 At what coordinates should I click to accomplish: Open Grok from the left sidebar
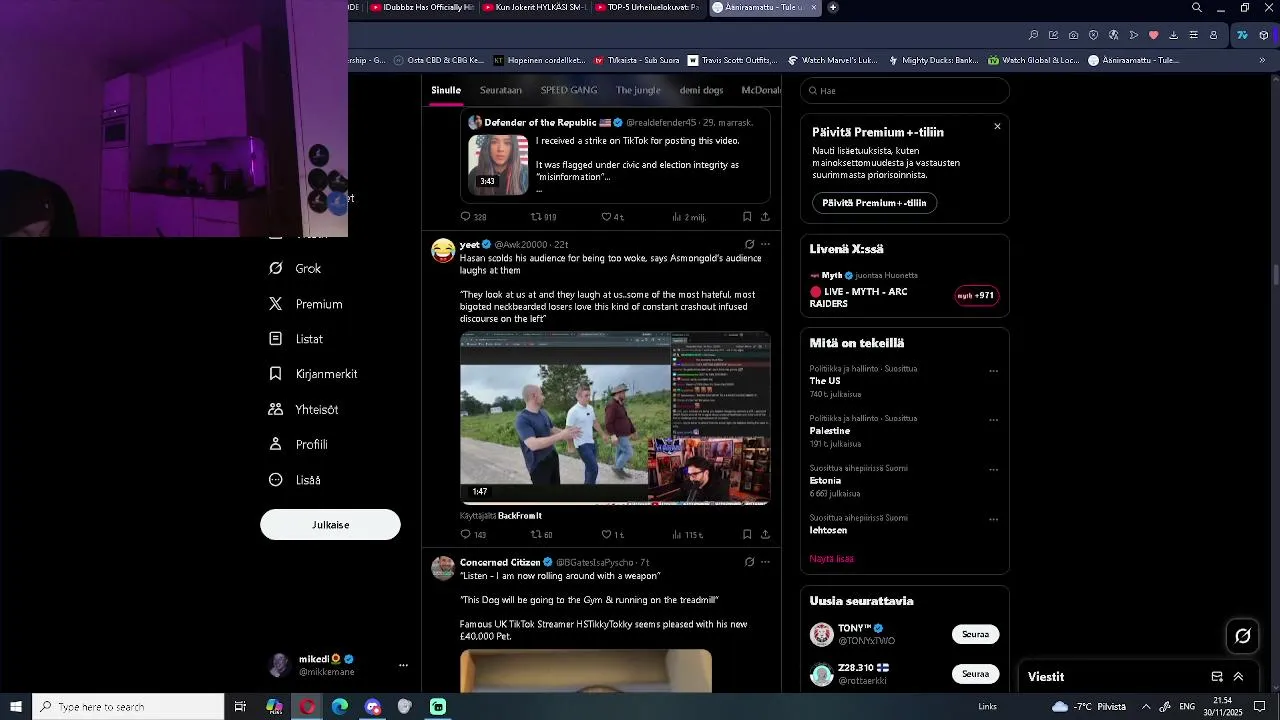coord(295,269)
